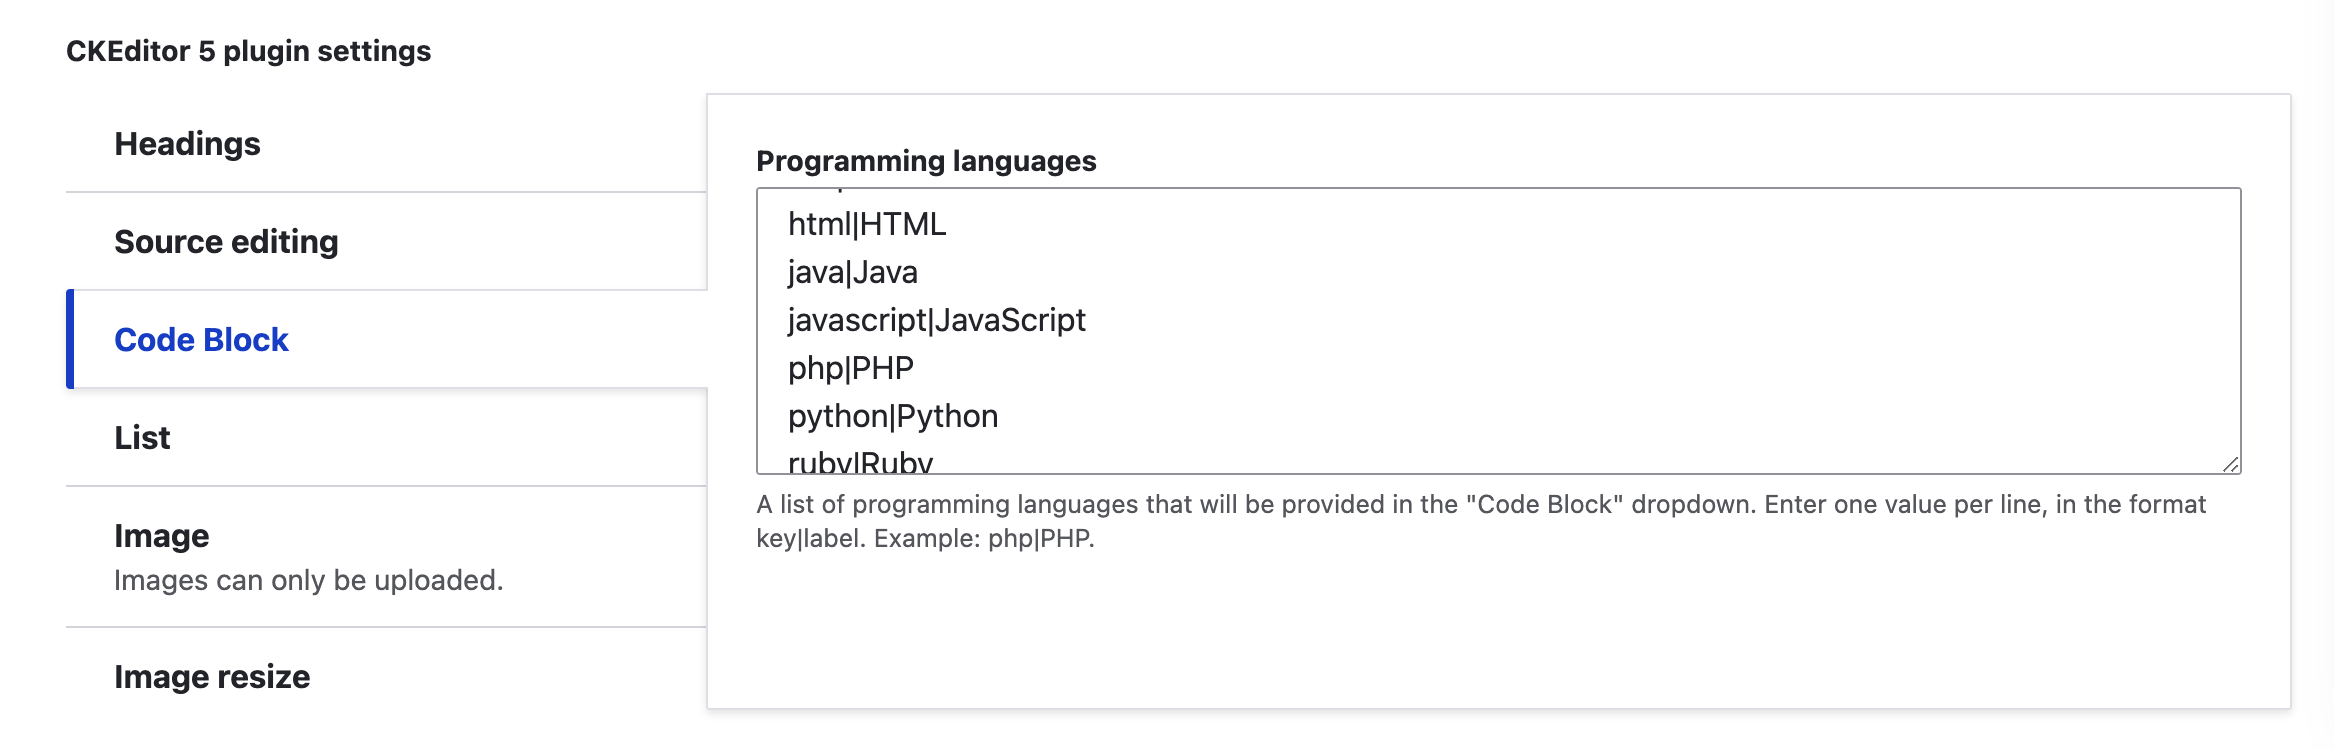Switch to the Source editing tab
This screenshot has height=750, width=2334.
(386, 242)
